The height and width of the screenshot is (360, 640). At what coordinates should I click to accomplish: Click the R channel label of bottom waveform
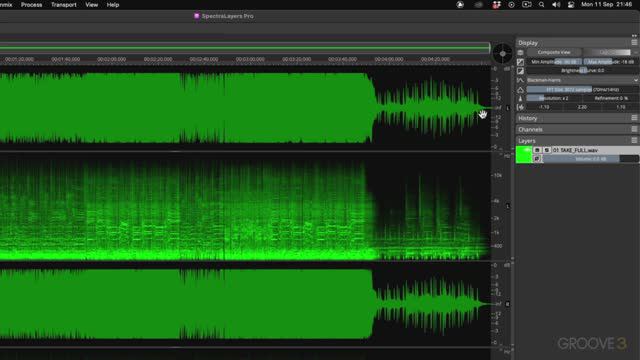(508, 304)
